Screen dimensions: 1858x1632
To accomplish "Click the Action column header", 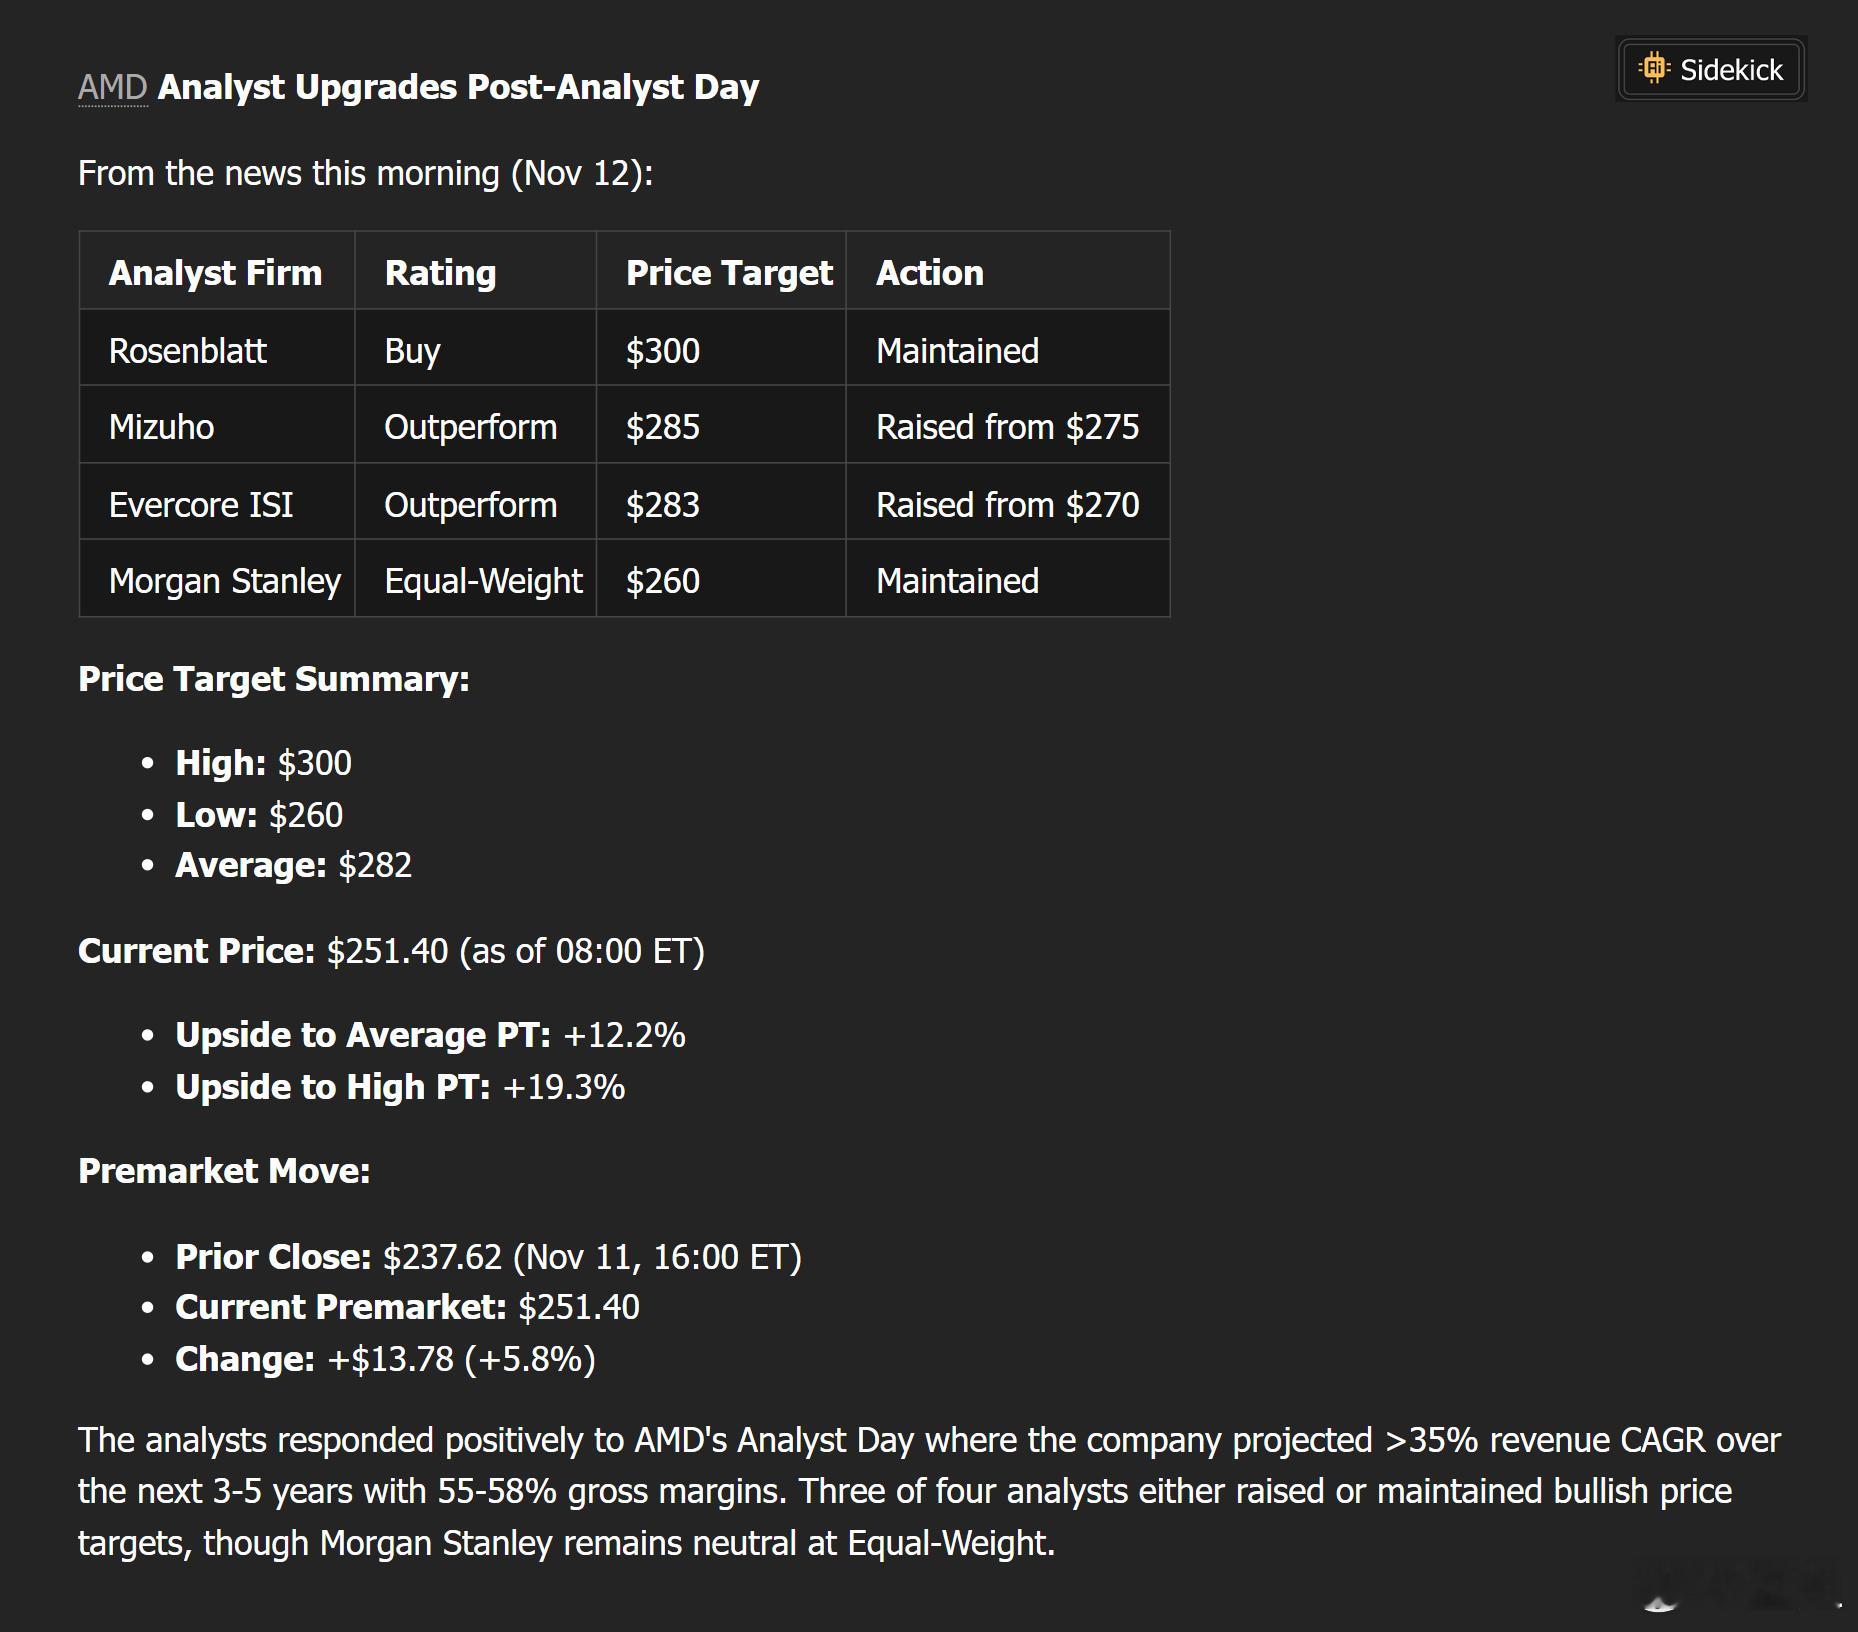I will [929, 271].
